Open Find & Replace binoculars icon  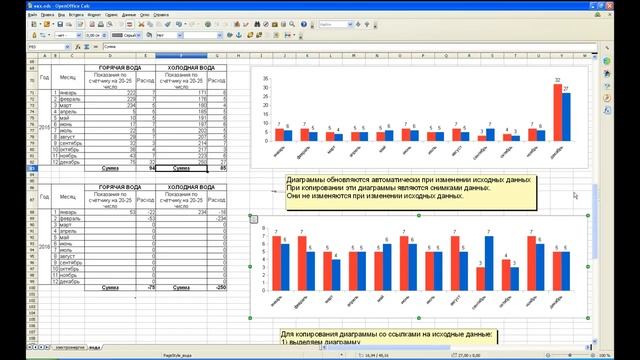pyautogui.click(x=257, y=24)
